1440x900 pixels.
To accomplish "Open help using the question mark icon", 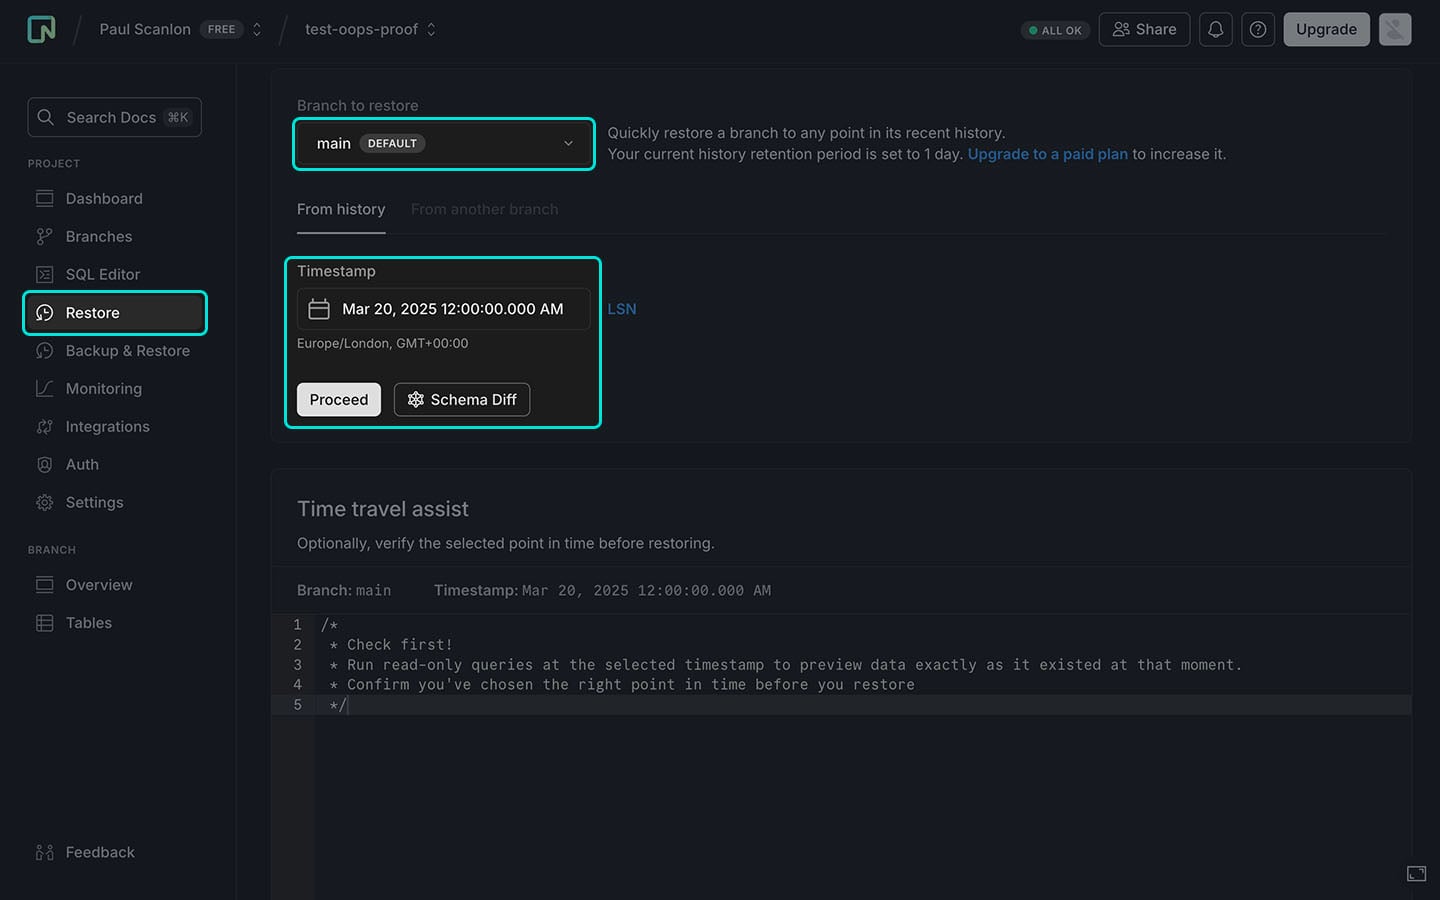I will pyautogui.click(x=1258, y=29).
